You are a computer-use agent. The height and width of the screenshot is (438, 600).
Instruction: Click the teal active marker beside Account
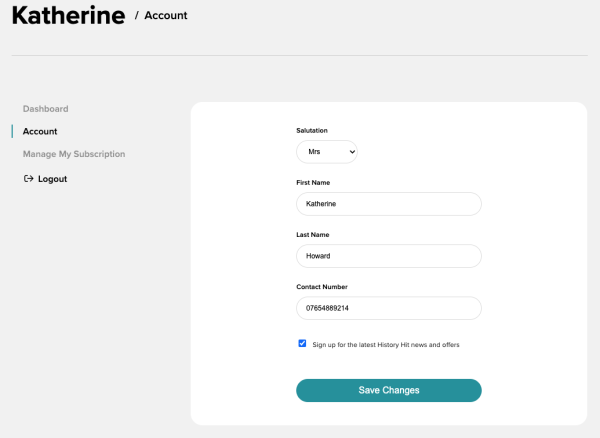click(x=12, y=131)
